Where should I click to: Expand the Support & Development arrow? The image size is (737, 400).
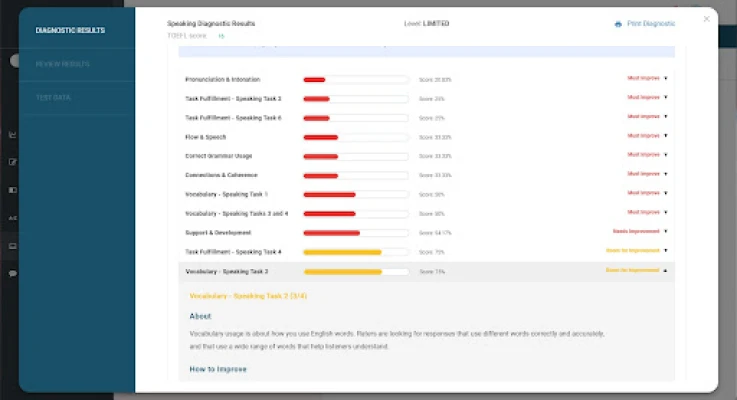click(665, 232)
